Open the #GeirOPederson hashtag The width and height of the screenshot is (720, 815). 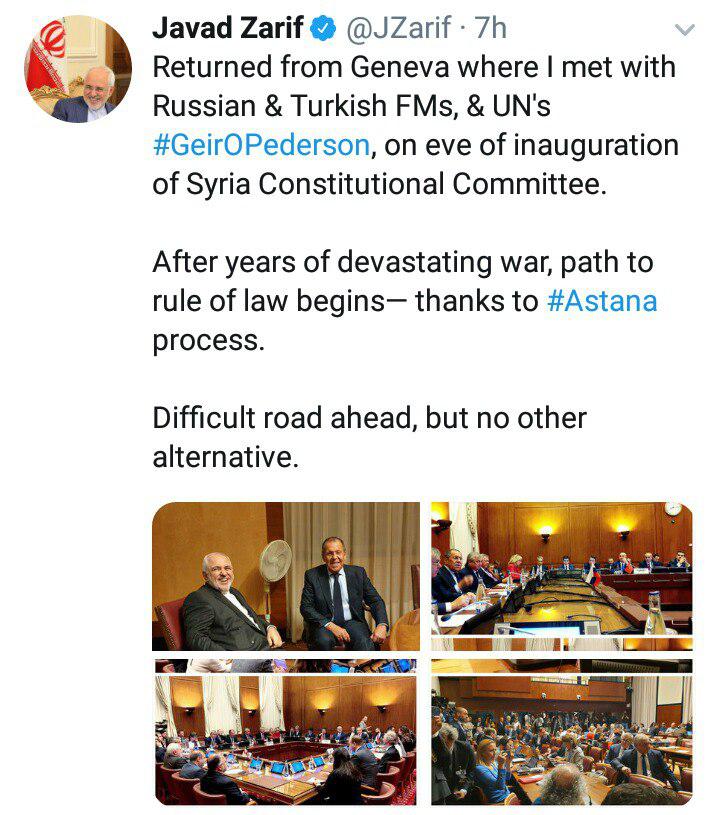point(263,146)
